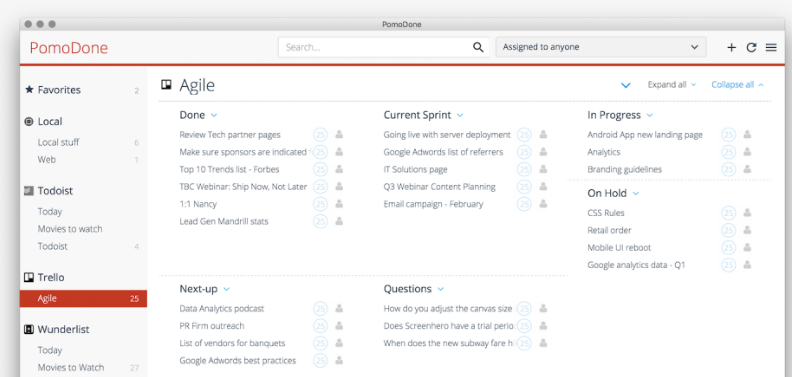
Task: Collapse the Current Sprint list chevron
Action: pyautogui.click(x=460, y=116)
